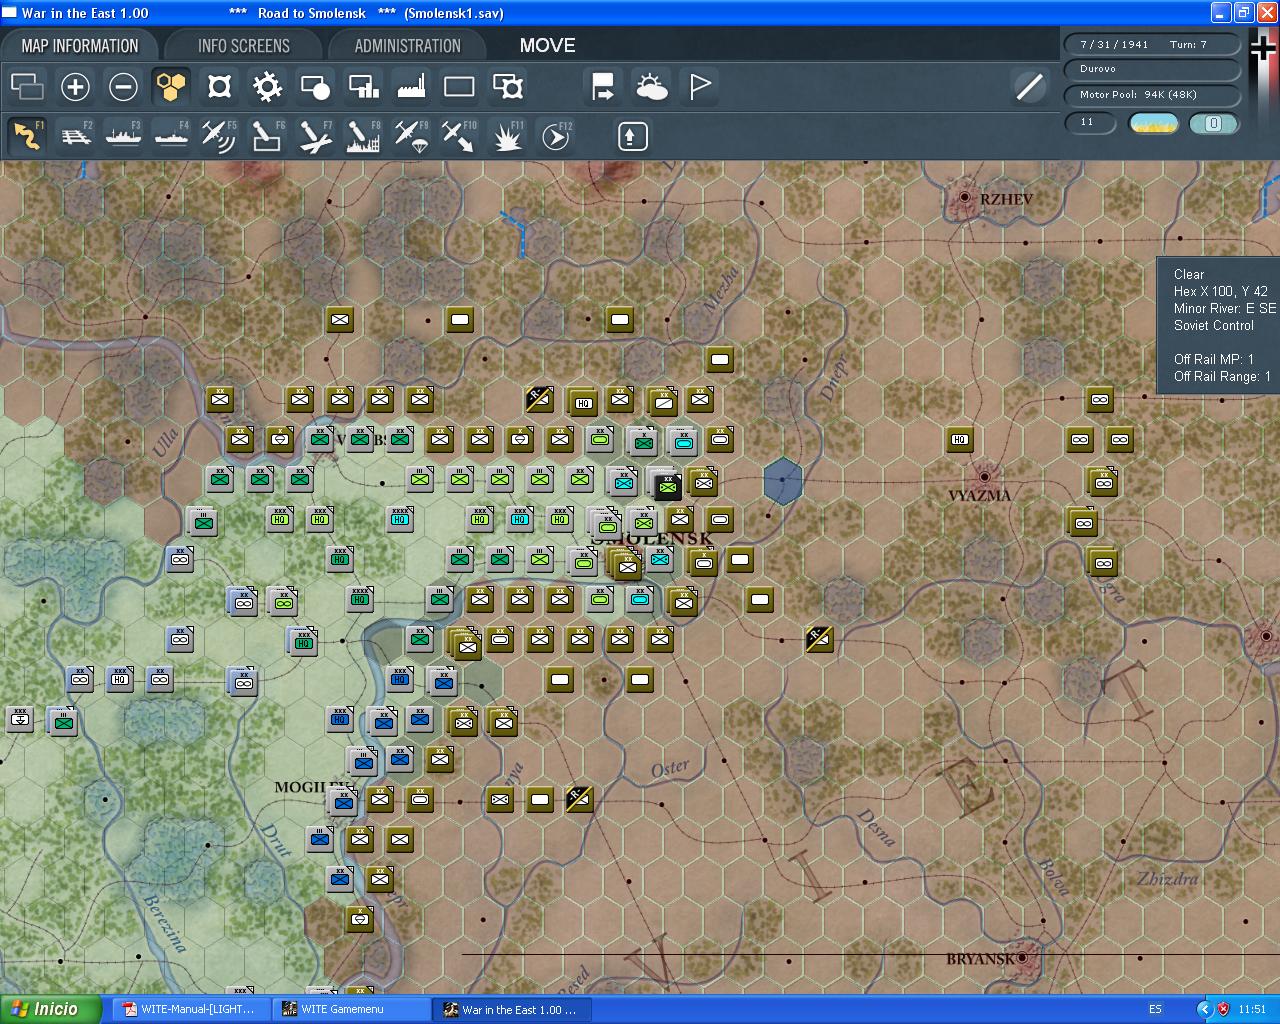The height and width of the screenshot is (1024, 1280).
Task: Click the flag with arrow icon
Action: point(603,87)
